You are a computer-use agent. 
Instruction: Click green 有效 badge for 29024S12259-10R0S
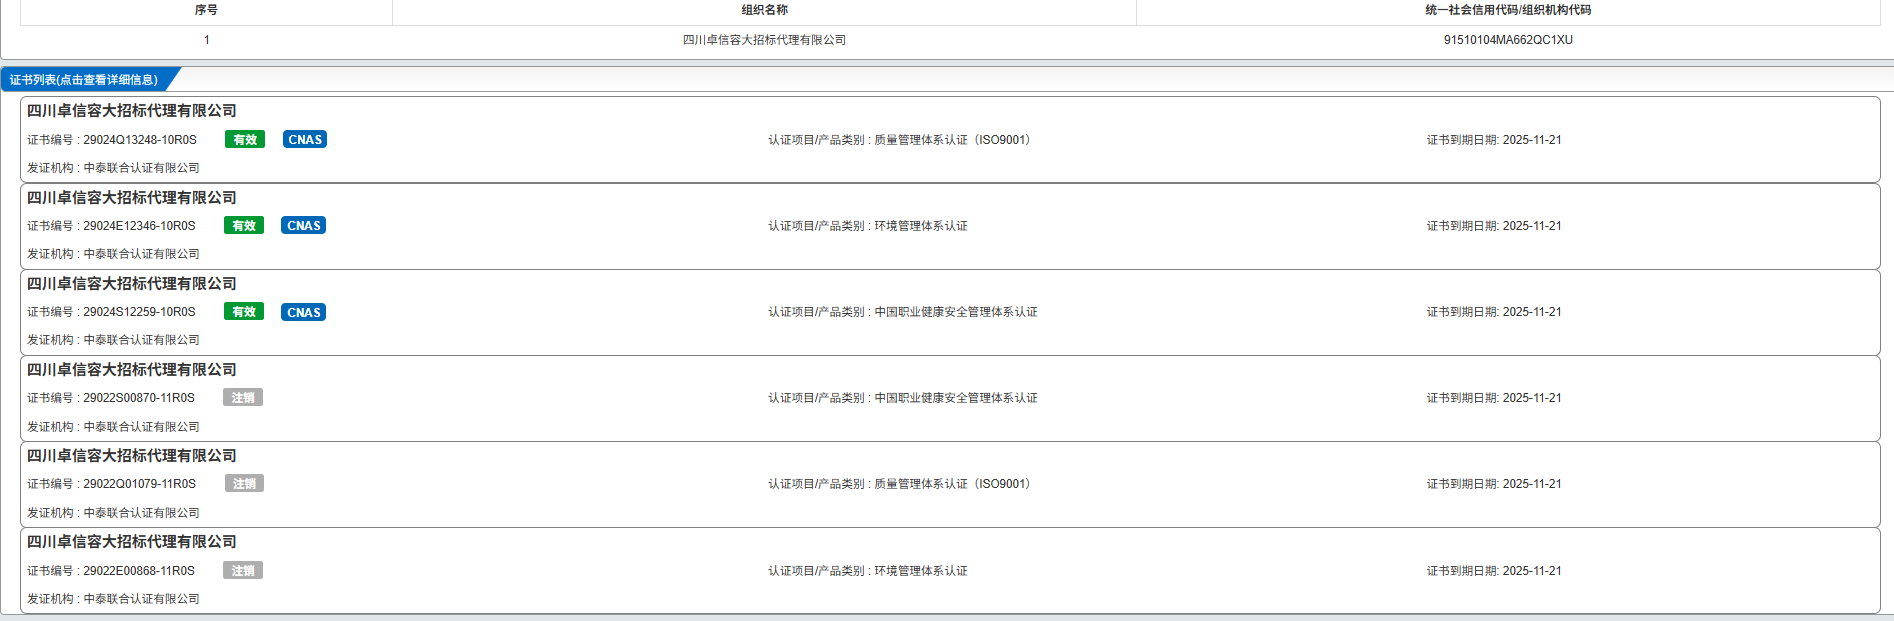(x=244, y=312)
